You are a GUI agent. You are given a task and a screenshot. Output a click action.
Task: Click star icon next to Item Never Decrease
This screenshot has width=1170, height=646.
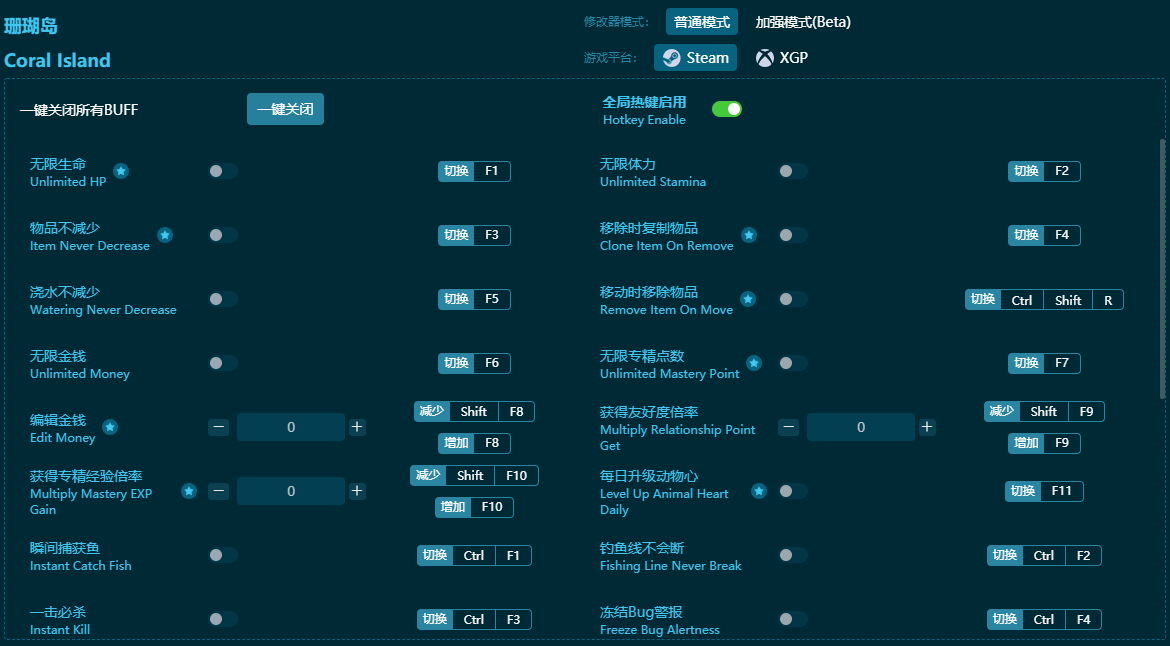165,235
